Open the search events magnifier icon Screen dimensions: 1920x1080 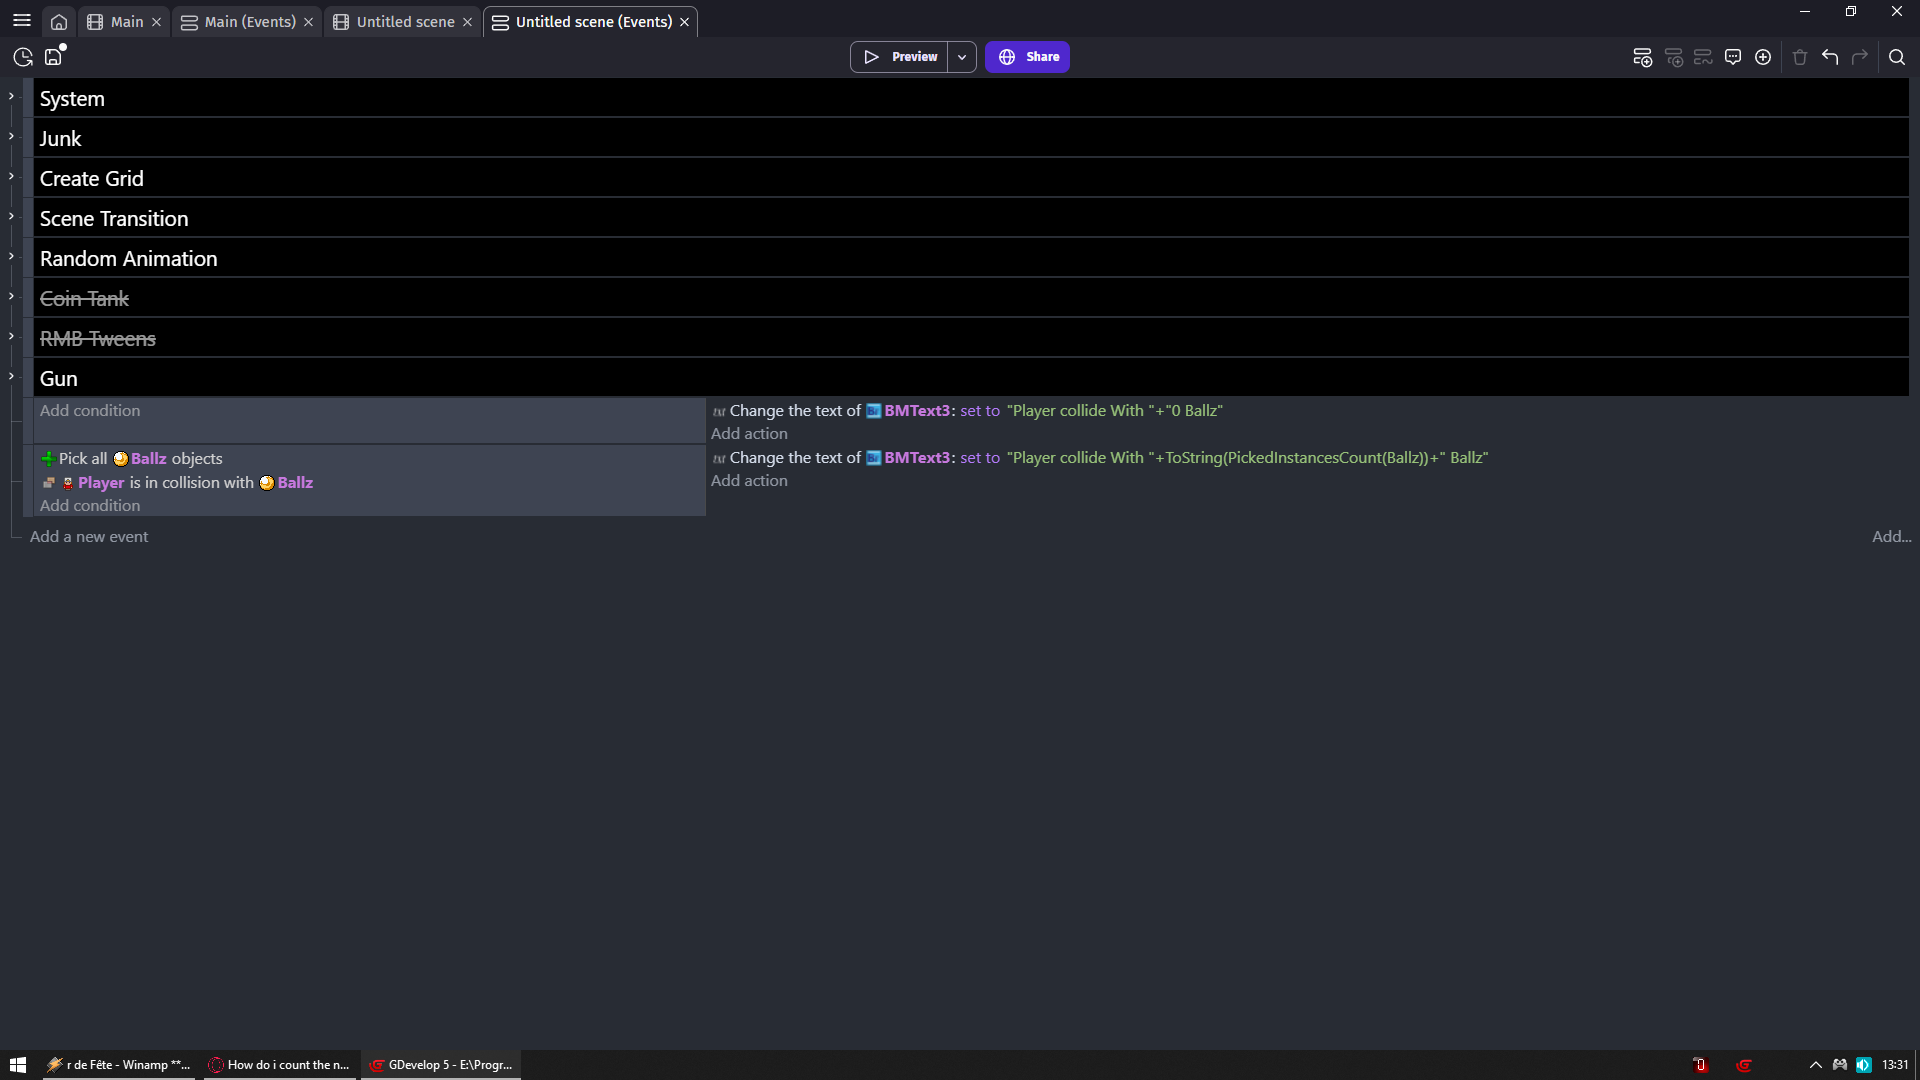[x=1897, y=57]
